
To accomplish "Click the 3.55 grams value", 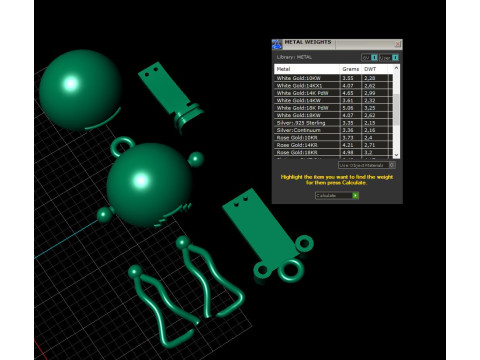I will [348, 78].
